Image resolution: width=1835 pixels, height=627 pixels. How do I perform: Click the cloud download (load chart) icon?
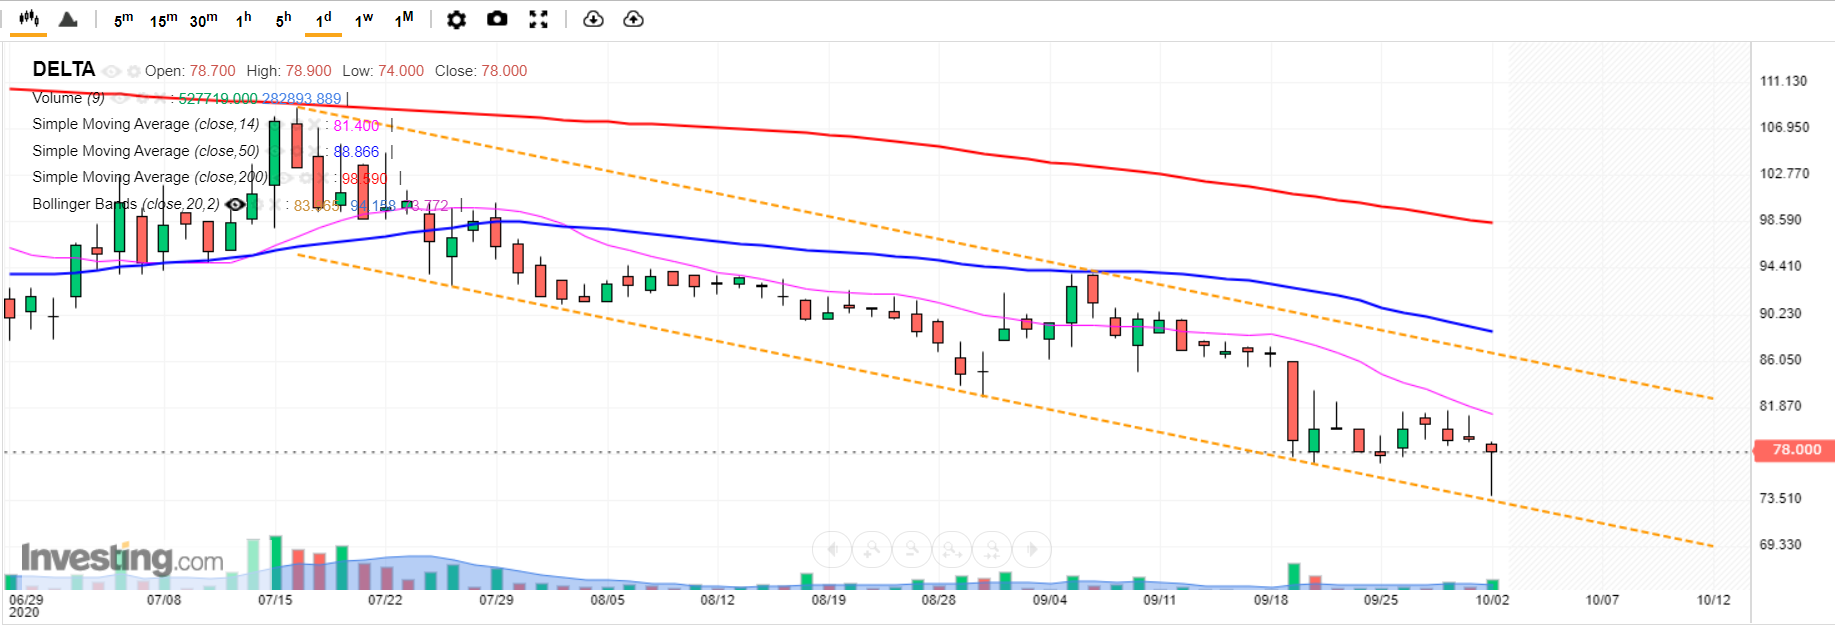[x=593, y=19]
